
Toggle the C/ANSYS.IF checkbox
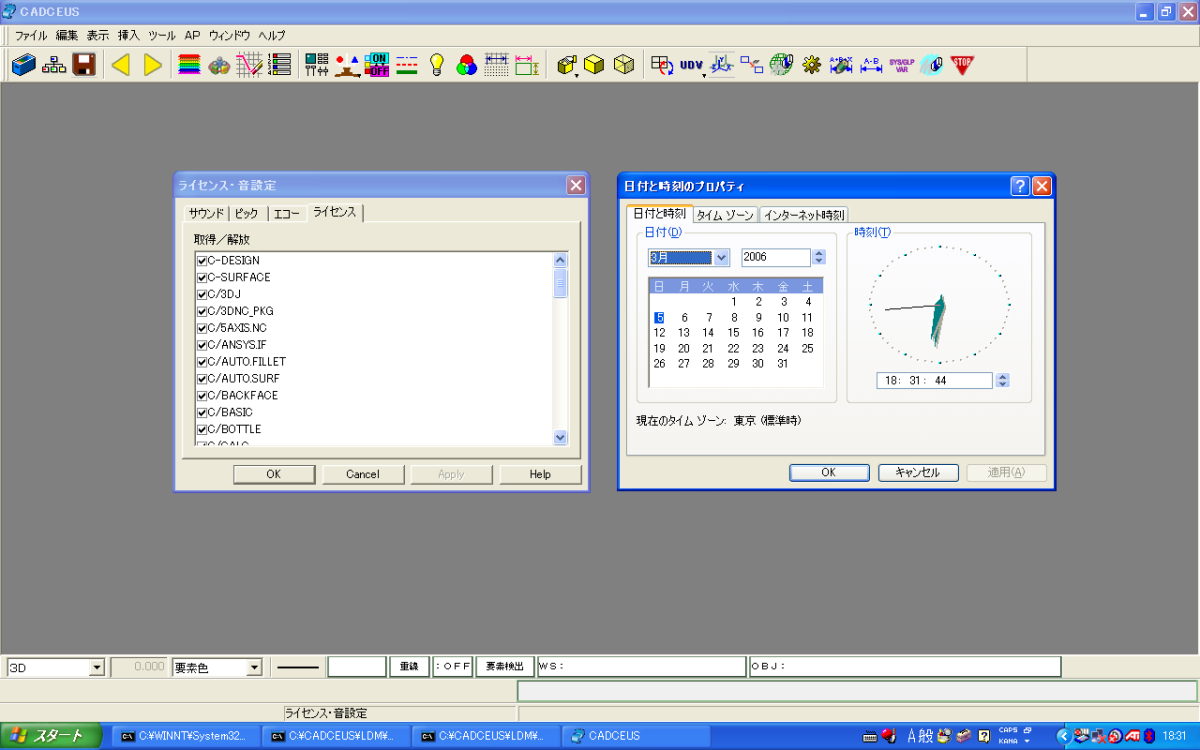(x=202, y=345)
